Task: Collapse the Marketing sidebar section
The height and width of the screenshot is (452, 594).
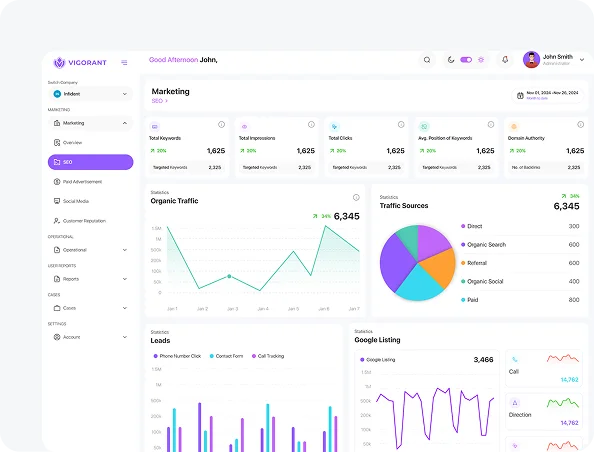Action: click(91, 123)
